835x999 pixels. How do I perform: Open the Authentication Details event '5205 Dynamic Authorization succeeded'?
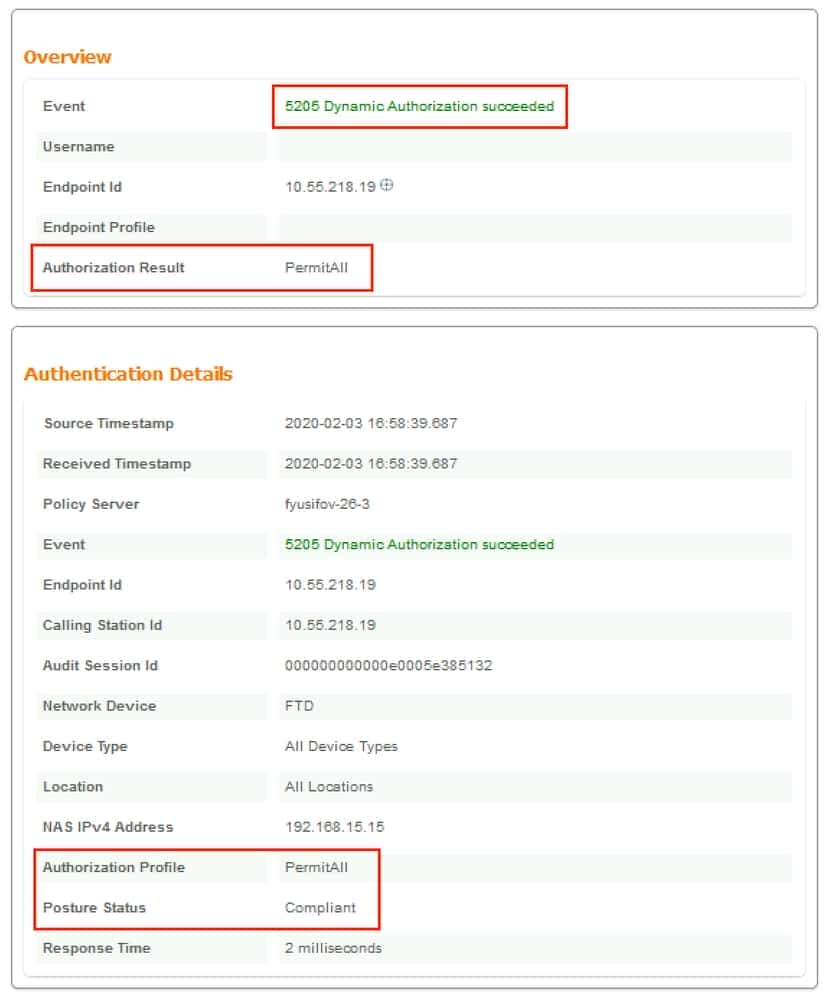419,545
